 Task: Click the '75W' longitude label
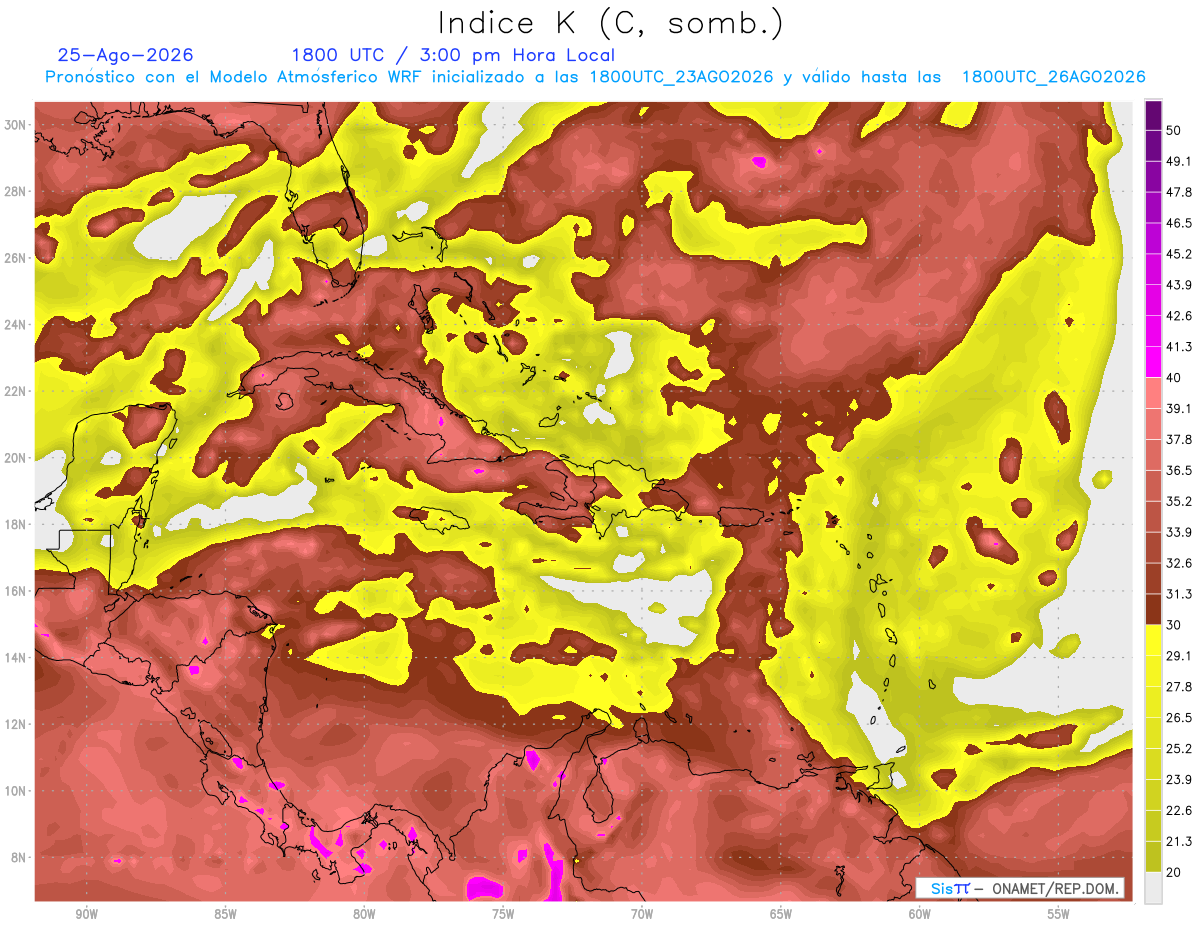coord(503,915)
